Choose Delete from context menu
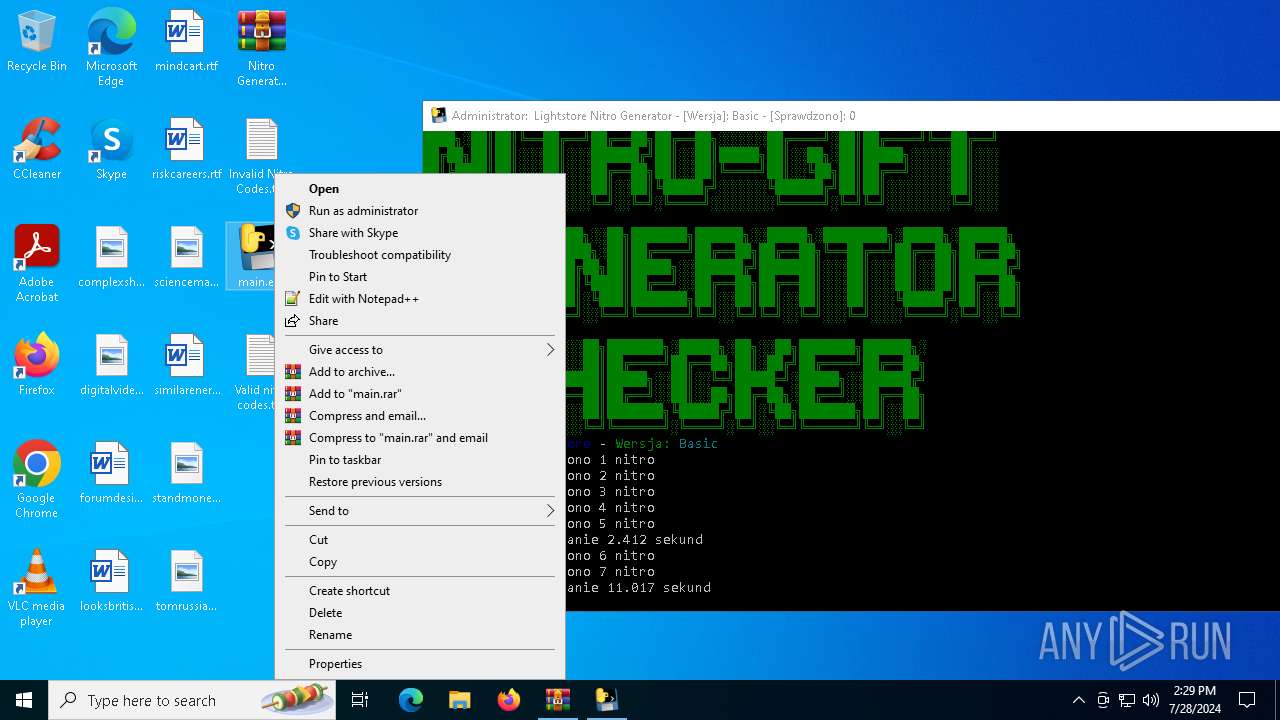The width and height of the screenshot is (1280, 720). (420, 613)
